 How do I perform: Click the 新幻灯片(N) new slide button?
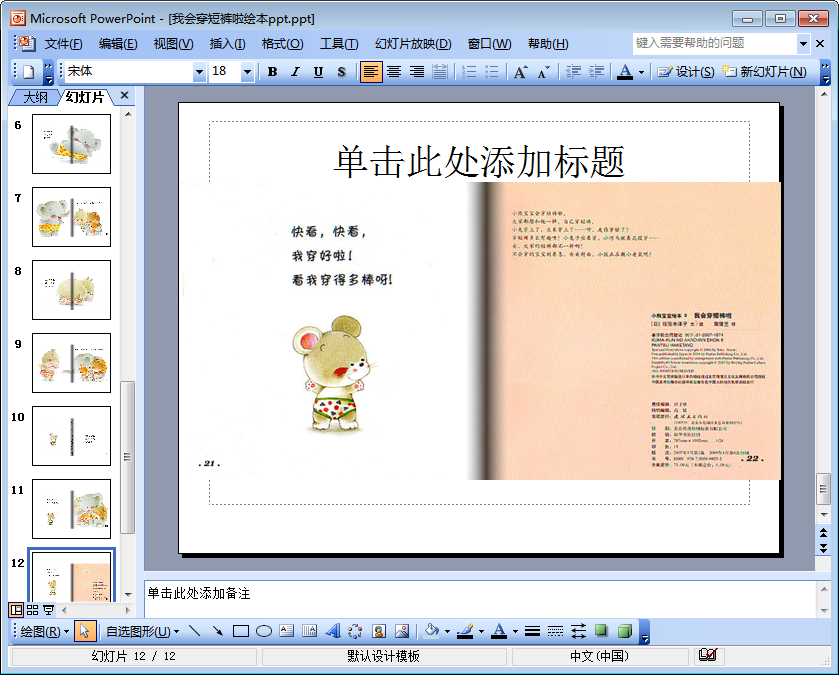pyautogui.click(x=764, y=72)
